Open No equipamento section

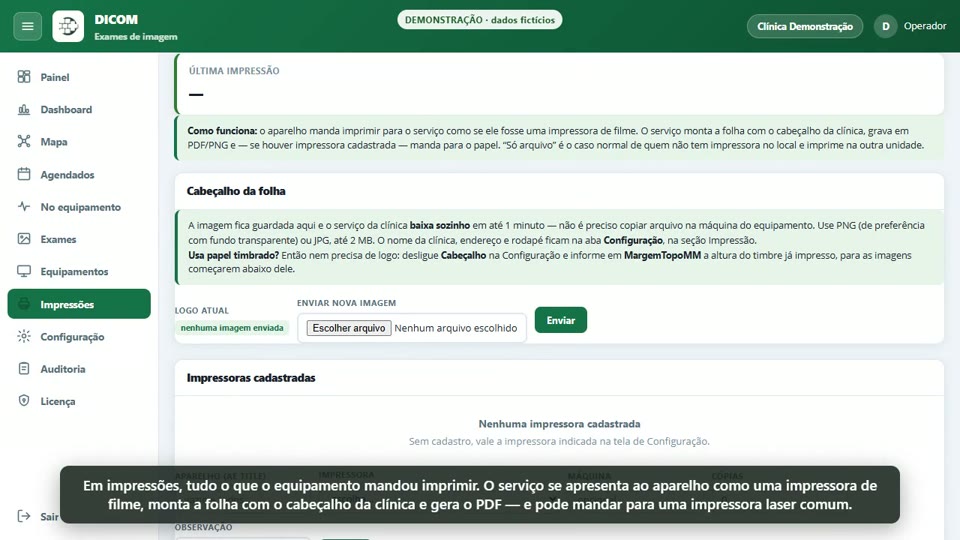tap(79, 207)
